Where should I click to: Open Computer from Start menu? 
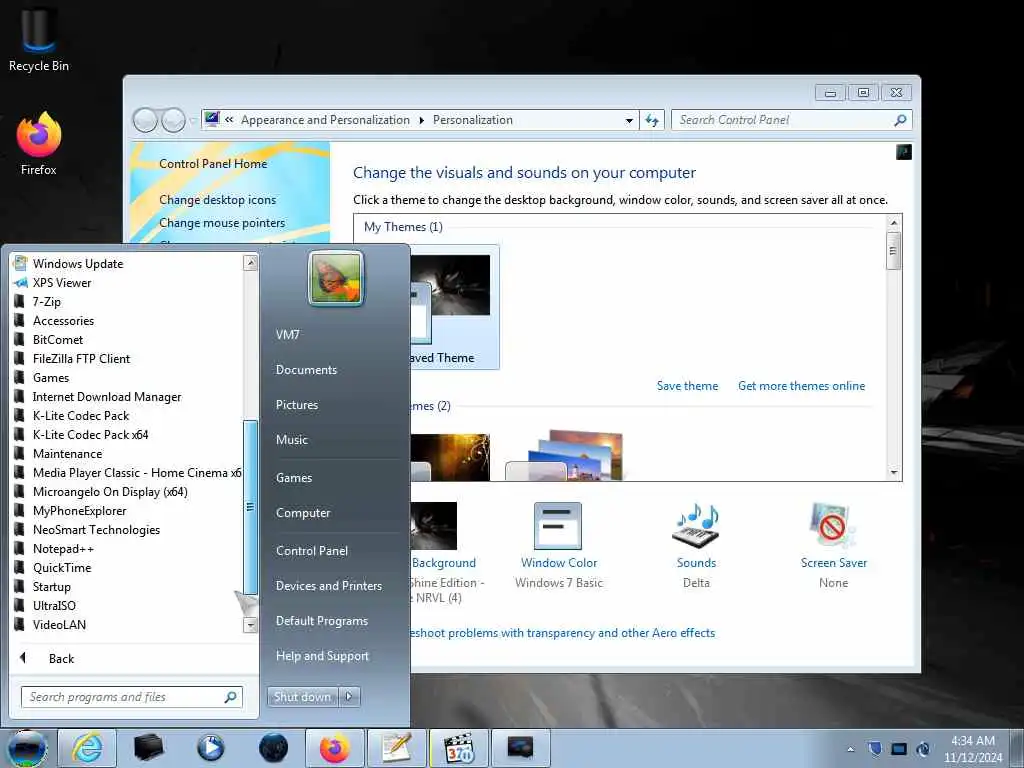coord(303,513)
